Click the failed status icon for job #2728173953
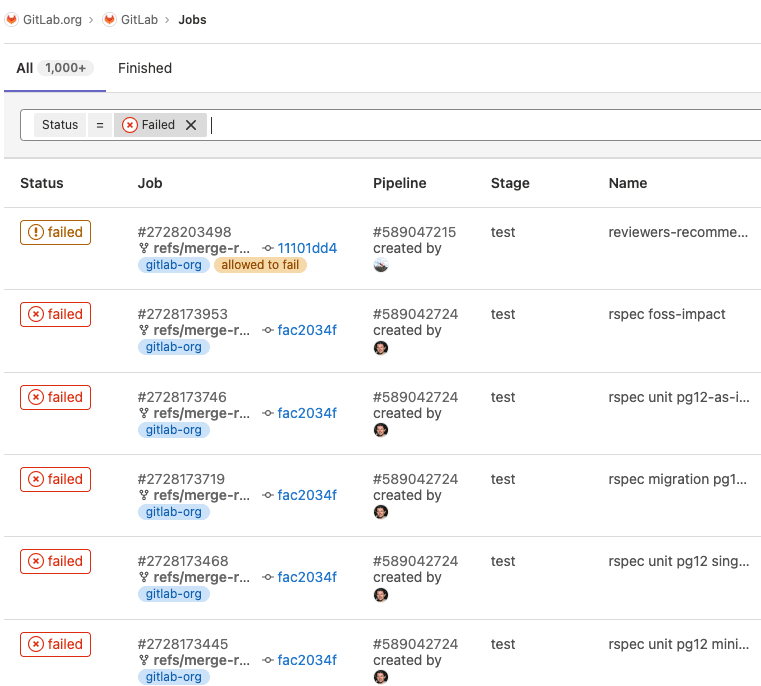The width and height of the screenshot is (761, 686). (35, 314)
